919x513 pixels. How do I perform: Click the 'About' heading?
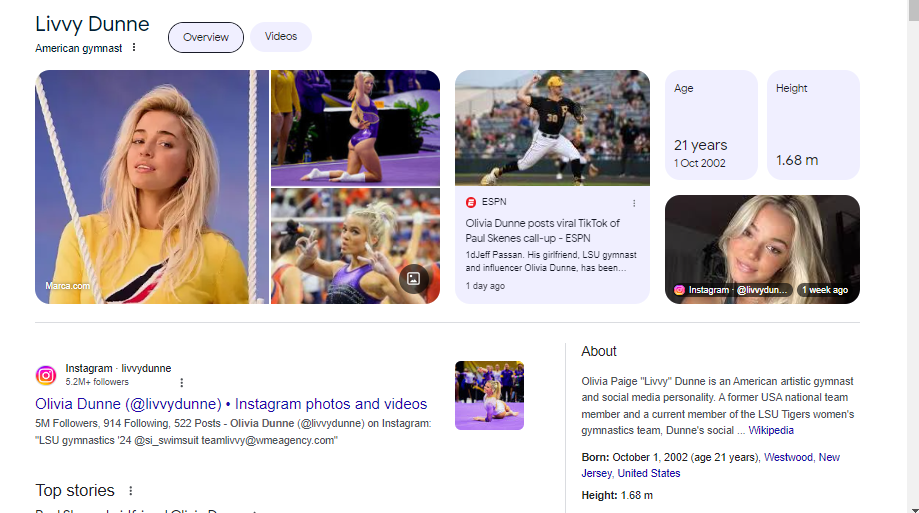coord(598,351)
